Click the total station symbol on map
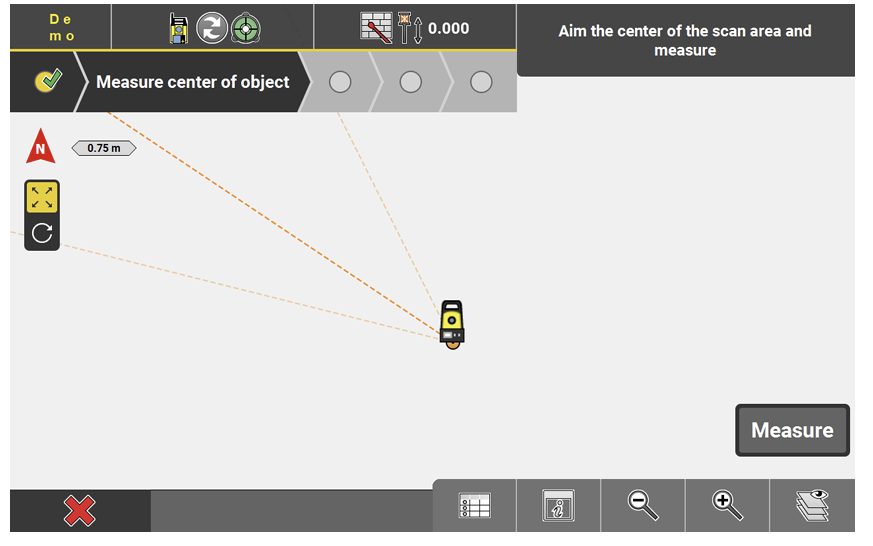873x546 pixels. pos(452,324)
